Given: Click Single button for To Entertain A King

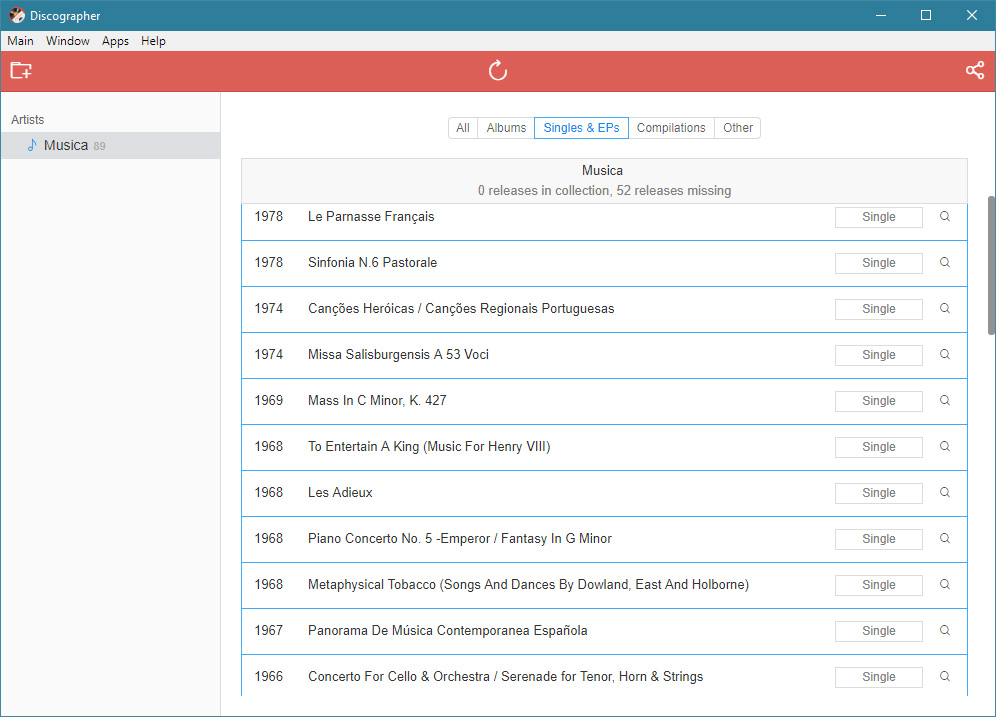Looking at the screenshot, I should (878, 447).
